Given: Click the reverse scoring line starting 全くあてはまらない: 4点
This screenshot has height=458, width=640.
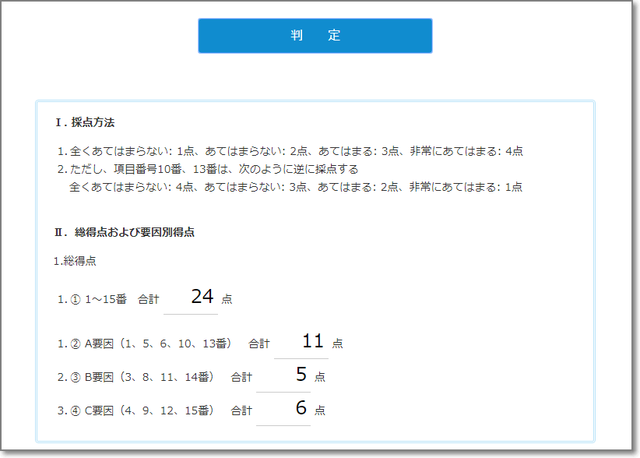Looking at the screenshot, I should point(295,187).
